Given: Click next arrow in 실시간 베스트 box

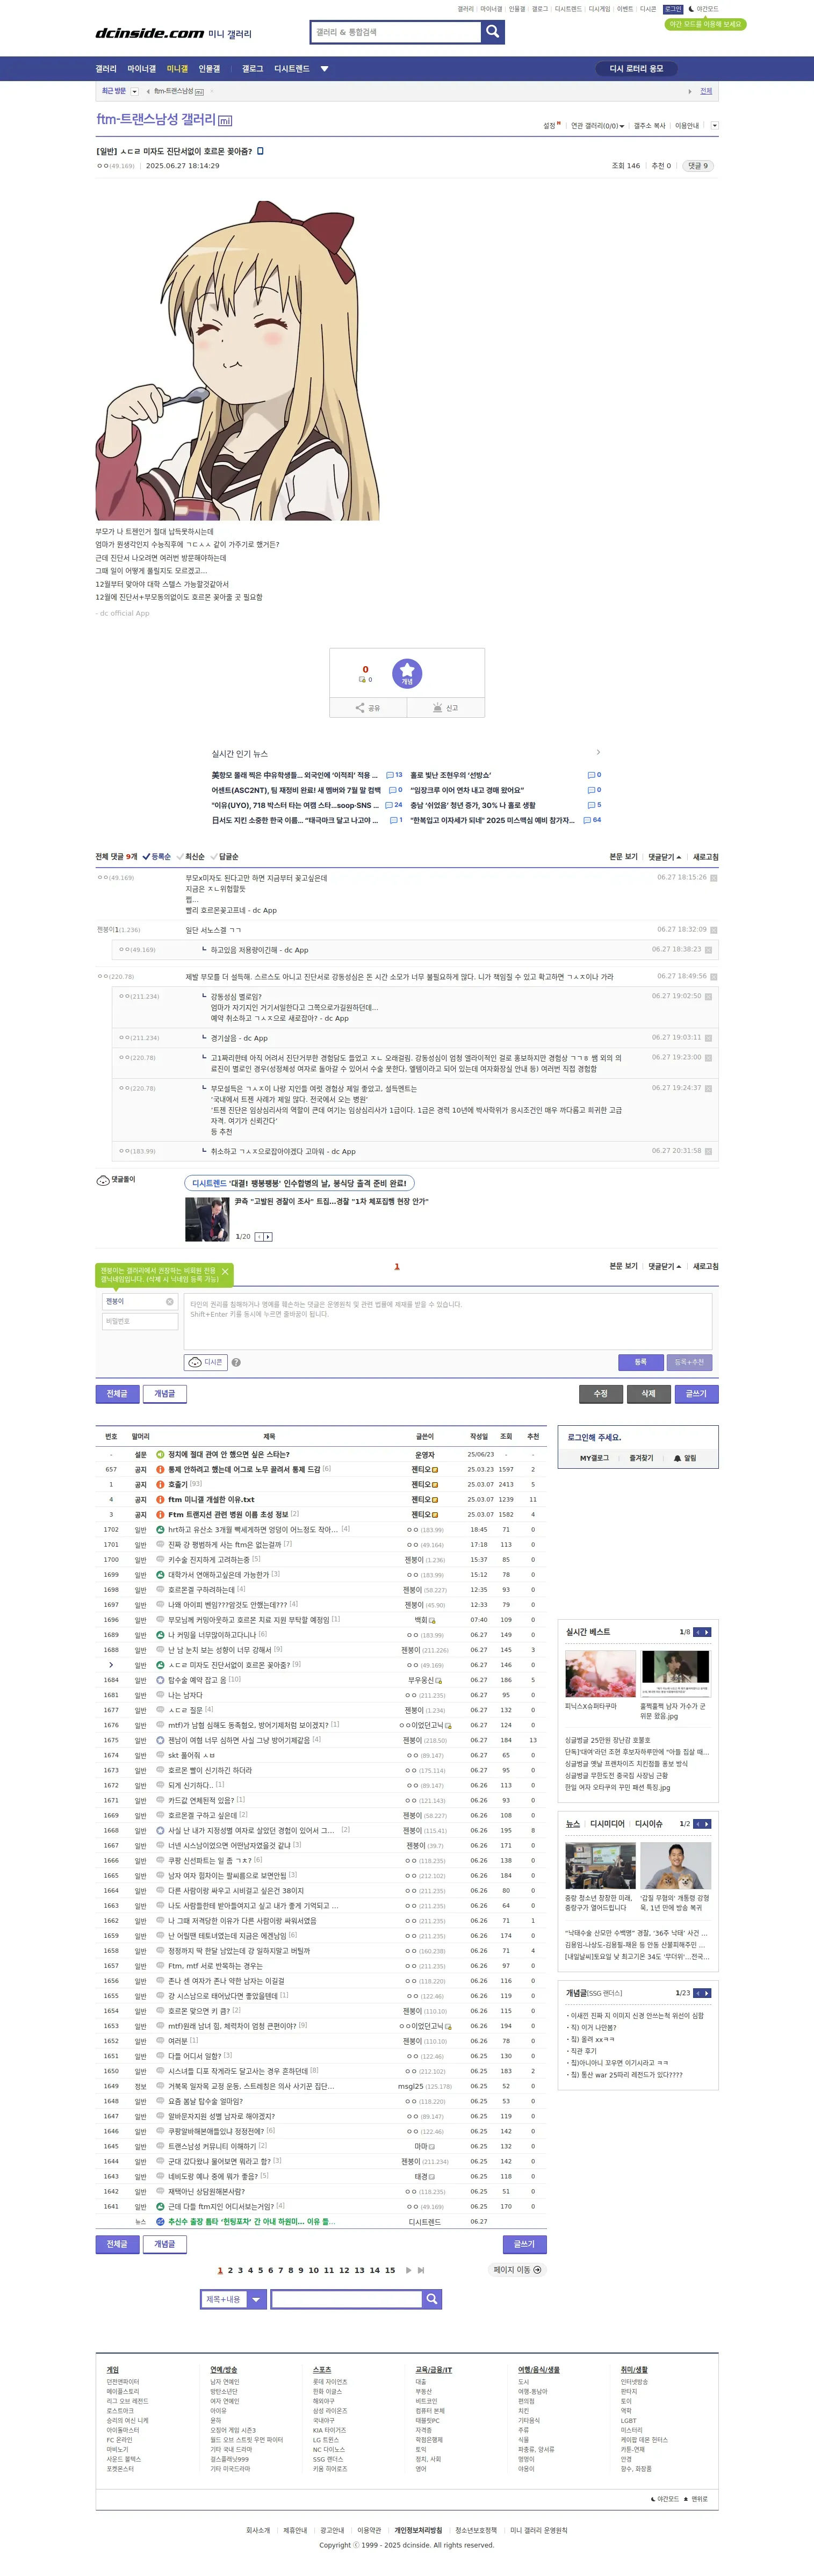Looking at the screenshot, I should pyautogui.click(x=707, y=1632).
